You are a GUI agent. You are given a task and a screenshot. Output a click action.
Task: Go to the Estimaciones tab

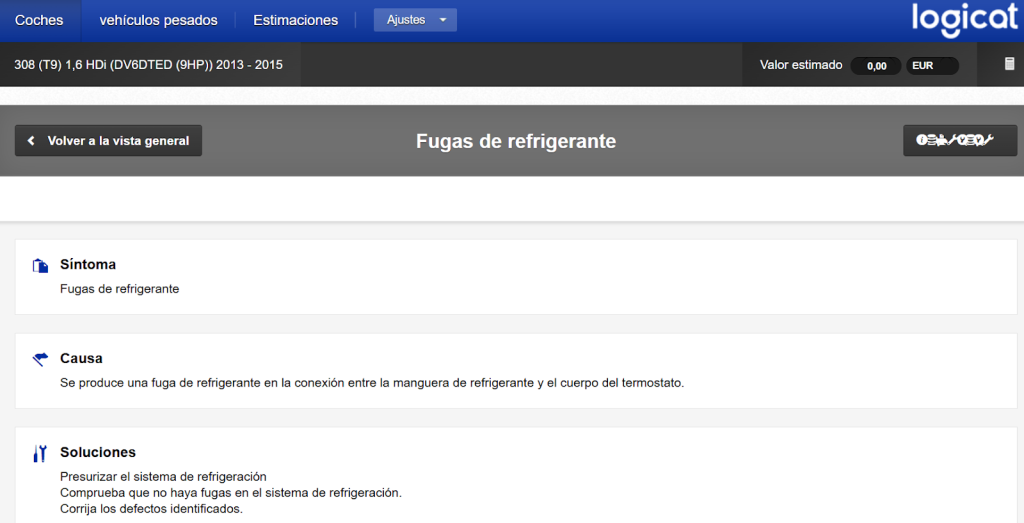click(x=296, y=20)
